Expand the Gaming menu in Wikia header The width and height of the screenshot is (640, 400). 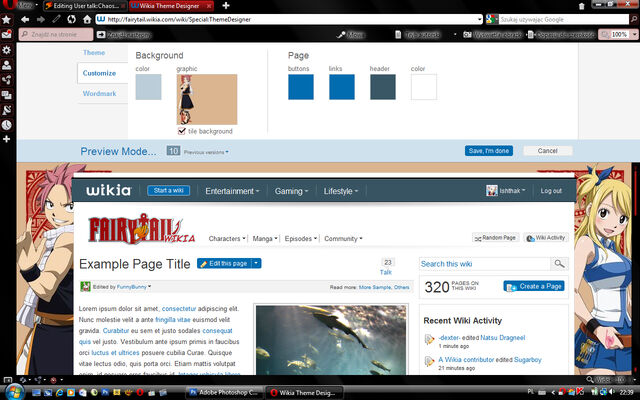(291, 191)
